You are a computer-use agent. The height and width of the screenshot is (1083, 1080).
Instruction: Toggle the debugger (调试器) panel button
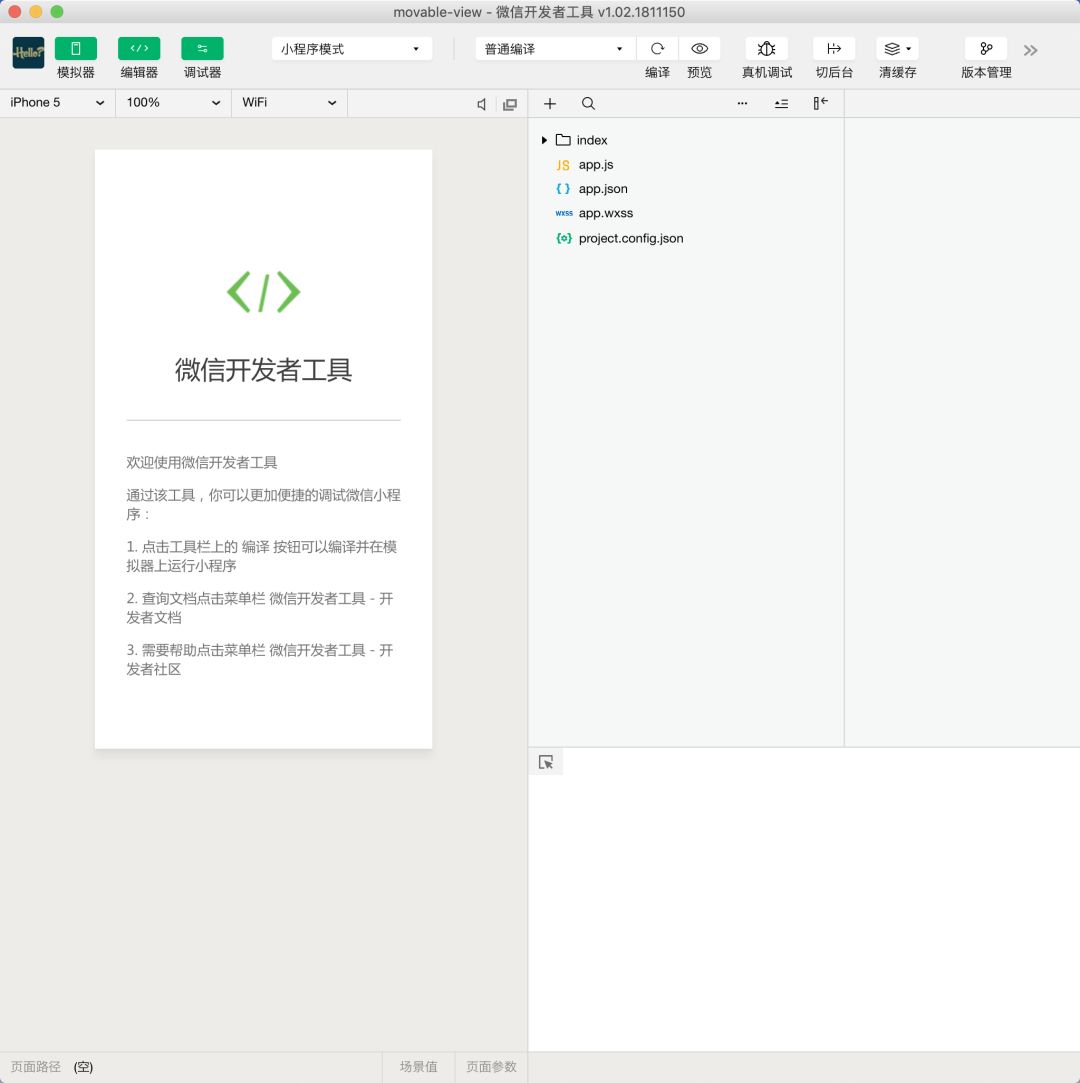202,48
